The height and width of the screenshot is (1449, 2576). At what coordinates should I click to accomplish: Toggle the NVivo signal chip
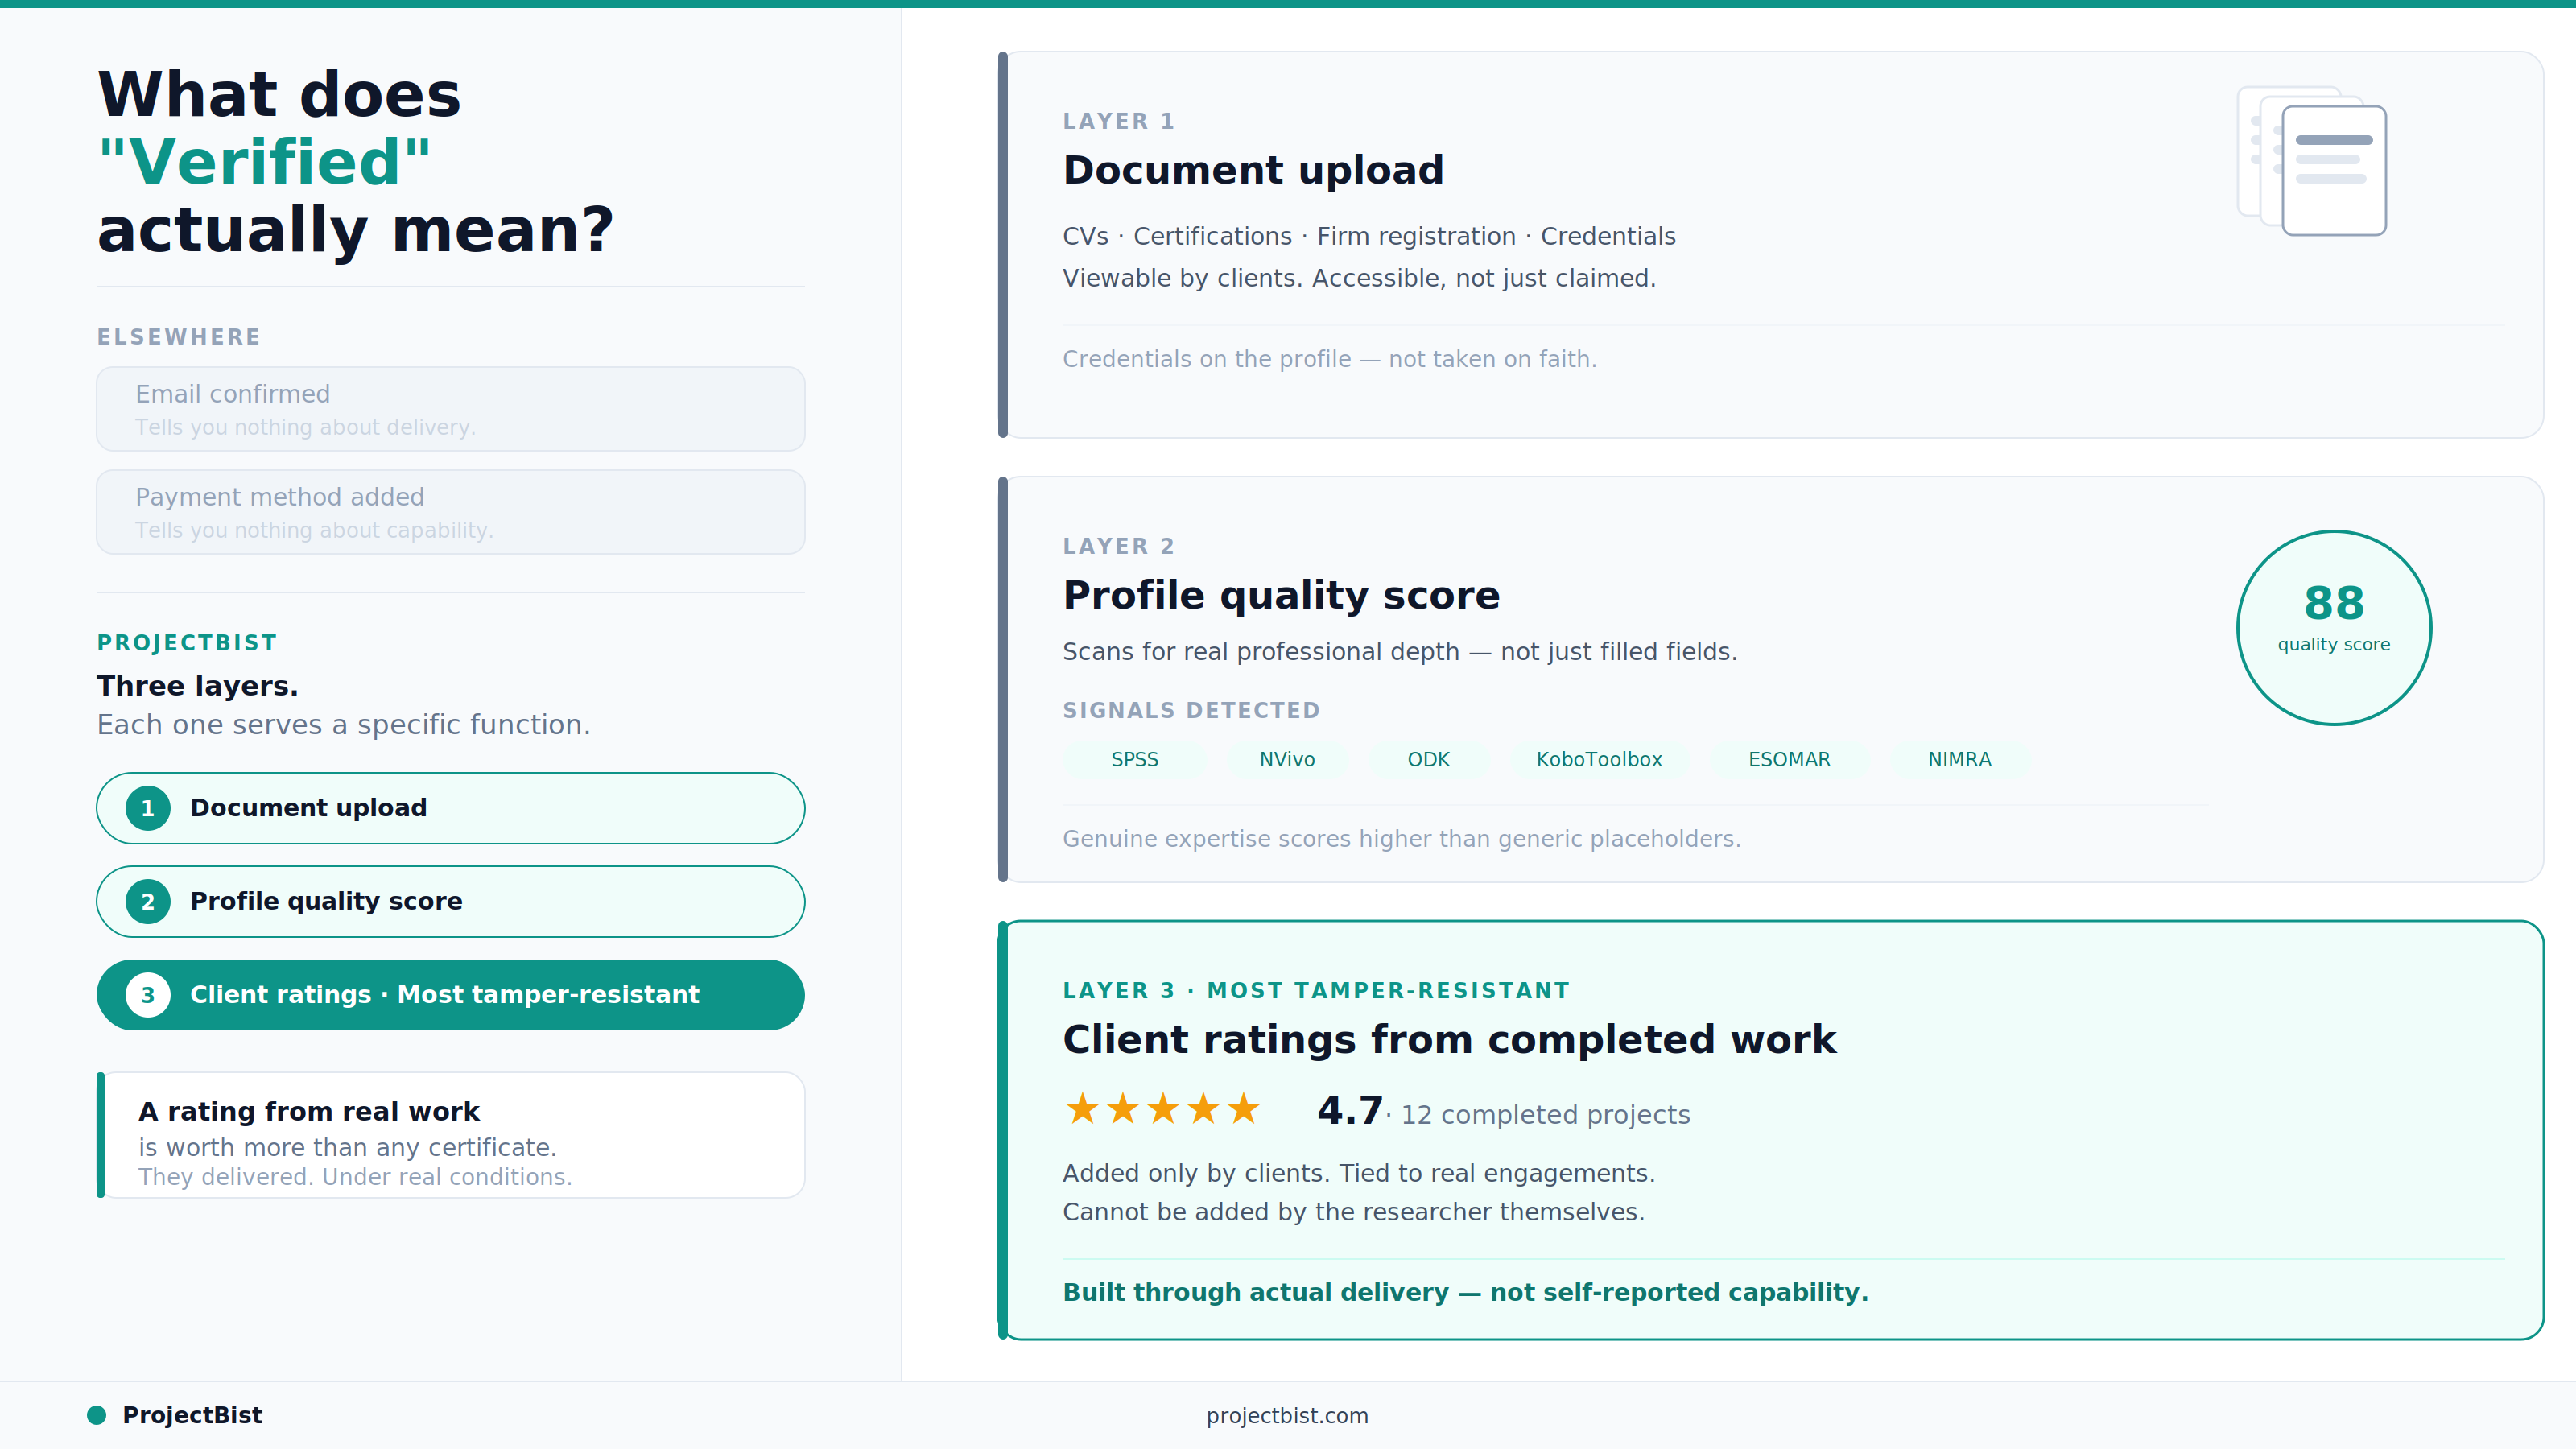1287,759
